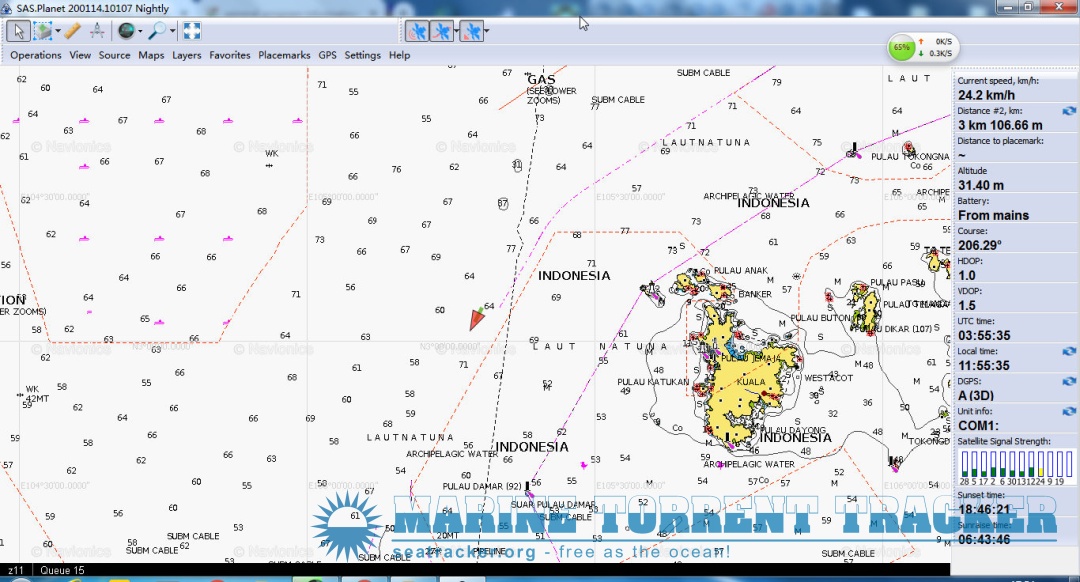Click the PULAU DAYONG map label
This screenshot has width=1080, height=582.
point(793,429)
